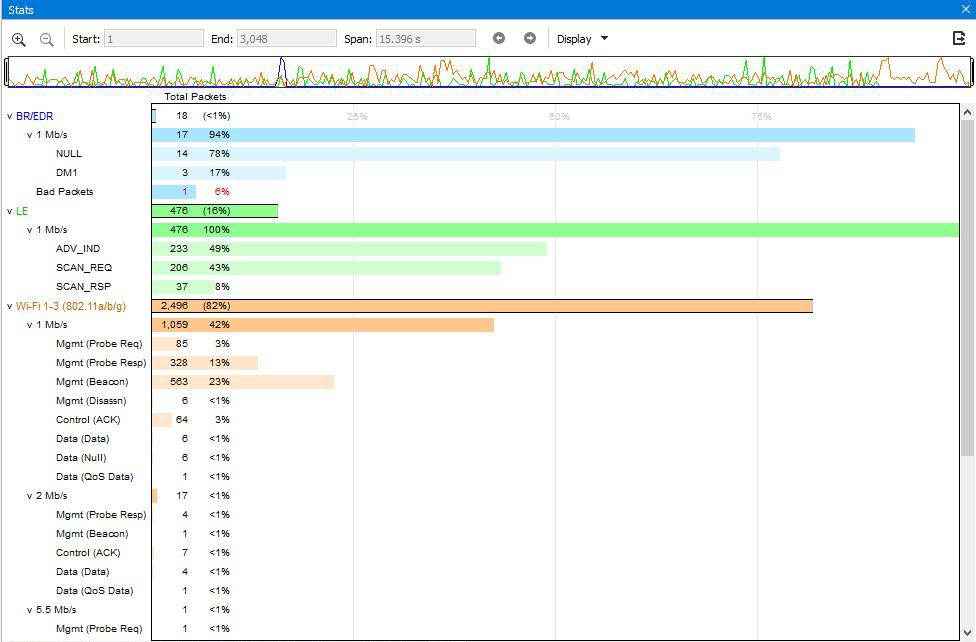Select the ADV_IND row
976x642 pixels.
[78, 248]
